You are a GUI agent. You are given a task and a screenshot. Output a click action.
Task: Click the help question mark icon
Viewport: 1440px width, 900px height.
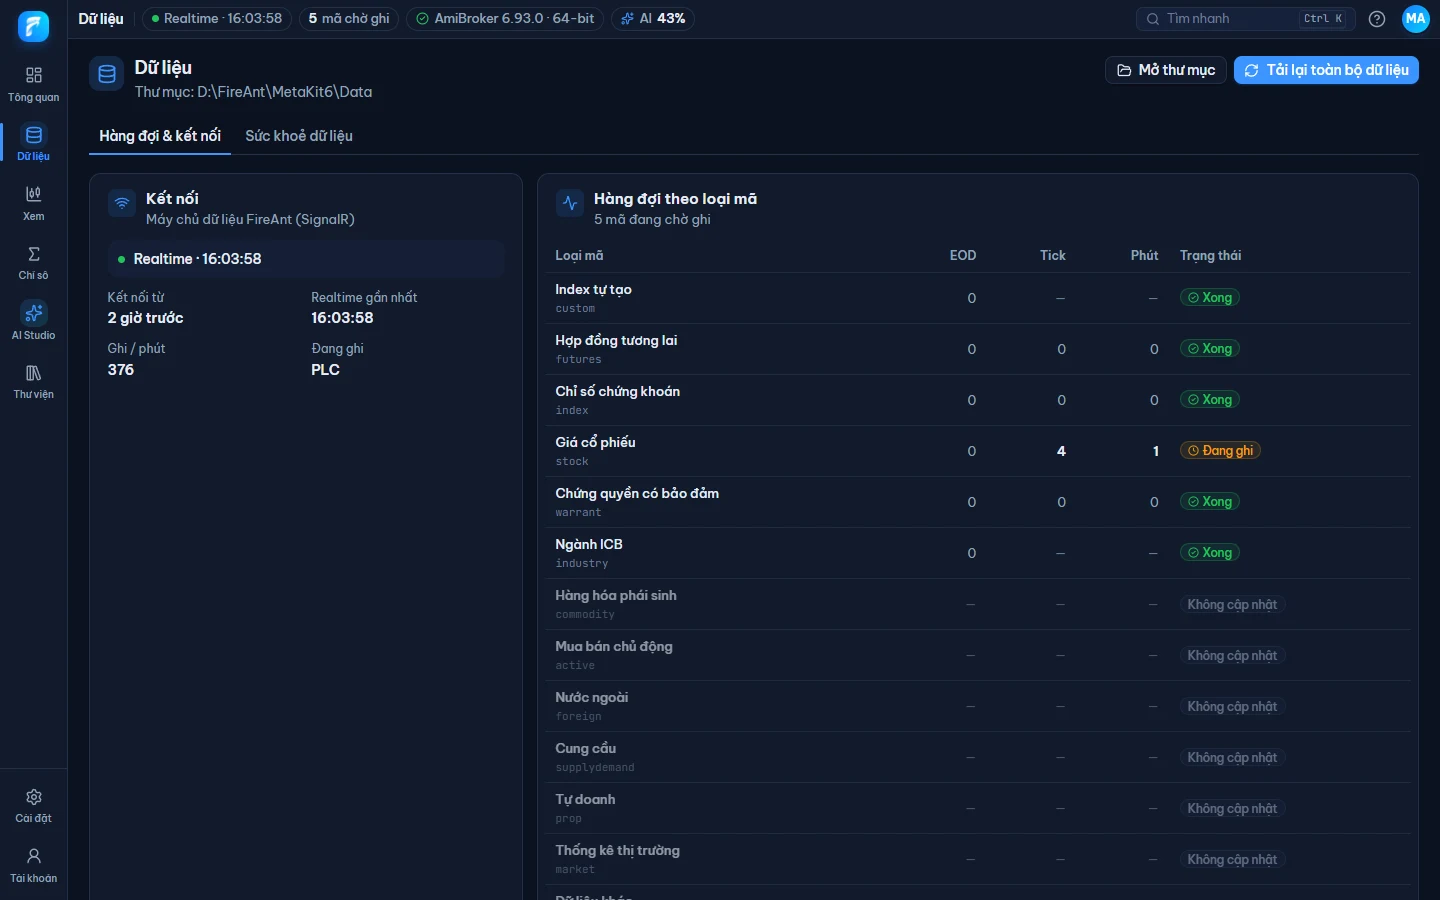coord(1377,19)
